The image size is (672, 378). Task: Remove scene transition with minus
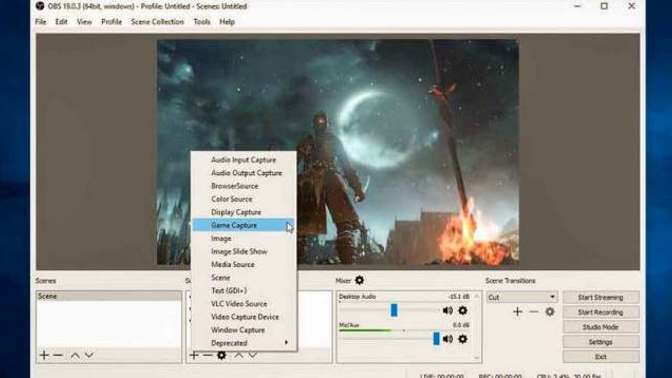tap(534, 312)
